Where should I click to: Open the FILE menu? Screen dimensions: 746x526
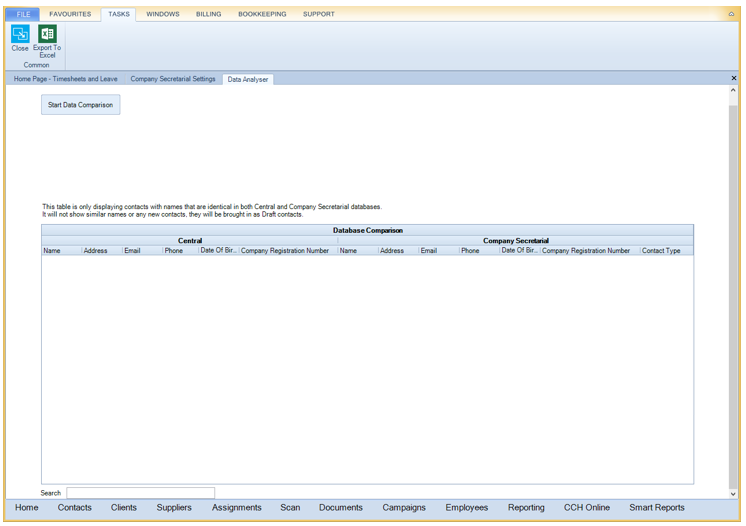tap(23, 14)
